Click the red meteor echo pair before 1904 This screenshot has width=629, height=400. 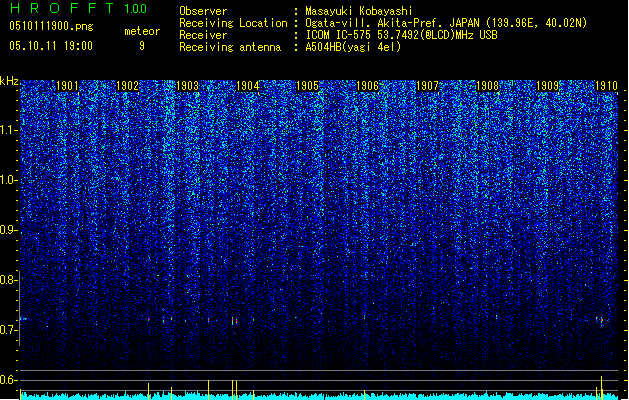coord(234,321)
